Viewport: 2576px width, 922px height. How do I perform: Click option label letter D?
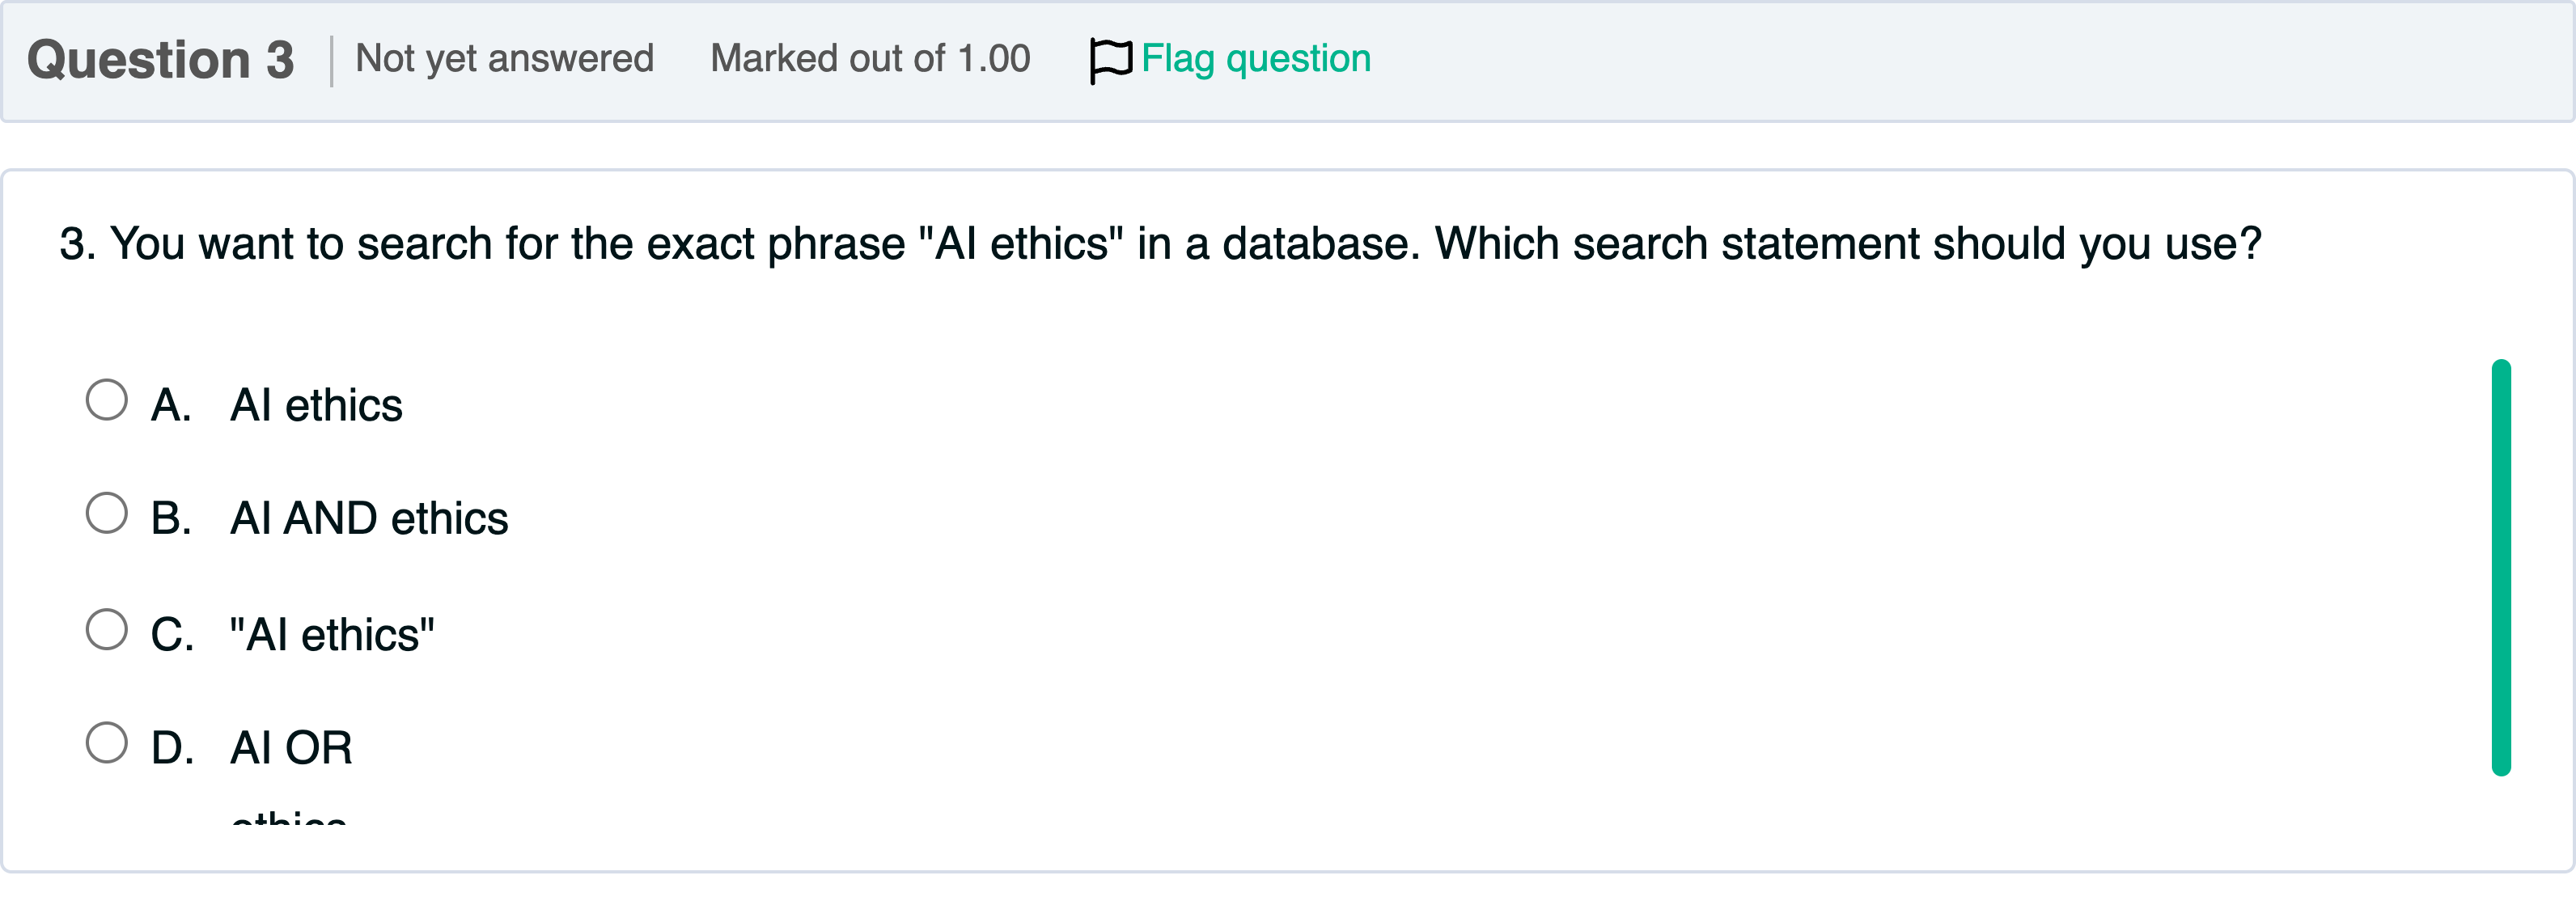point(172,746)
